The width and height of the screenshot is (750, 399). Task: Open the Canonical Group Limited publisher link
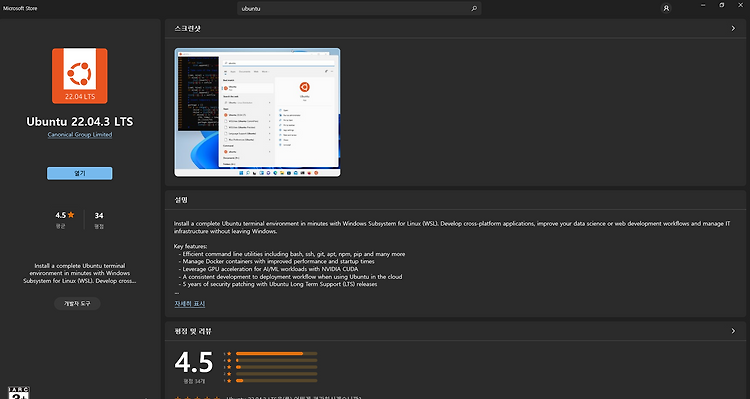click(80, 134)
